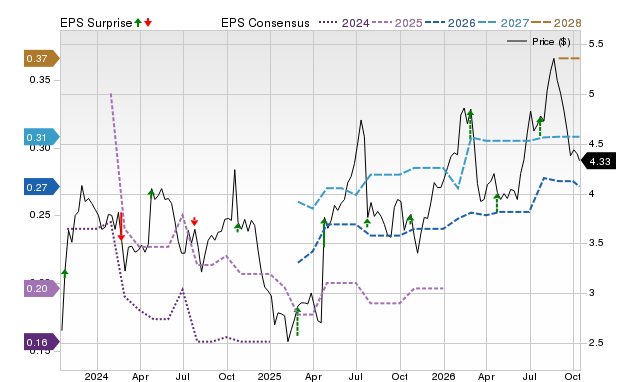This screenshot has height=382, width=640.
Task: Click the 0.37 EPS value tag
Action: (x=42, y=59)
